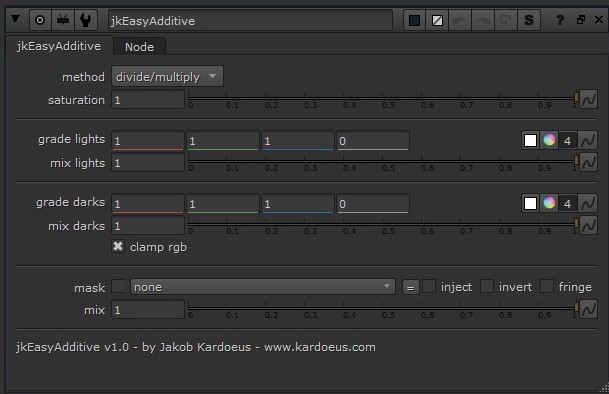Open help with the question mark icon
Screen dimensions: 609x394
(560, 20)
